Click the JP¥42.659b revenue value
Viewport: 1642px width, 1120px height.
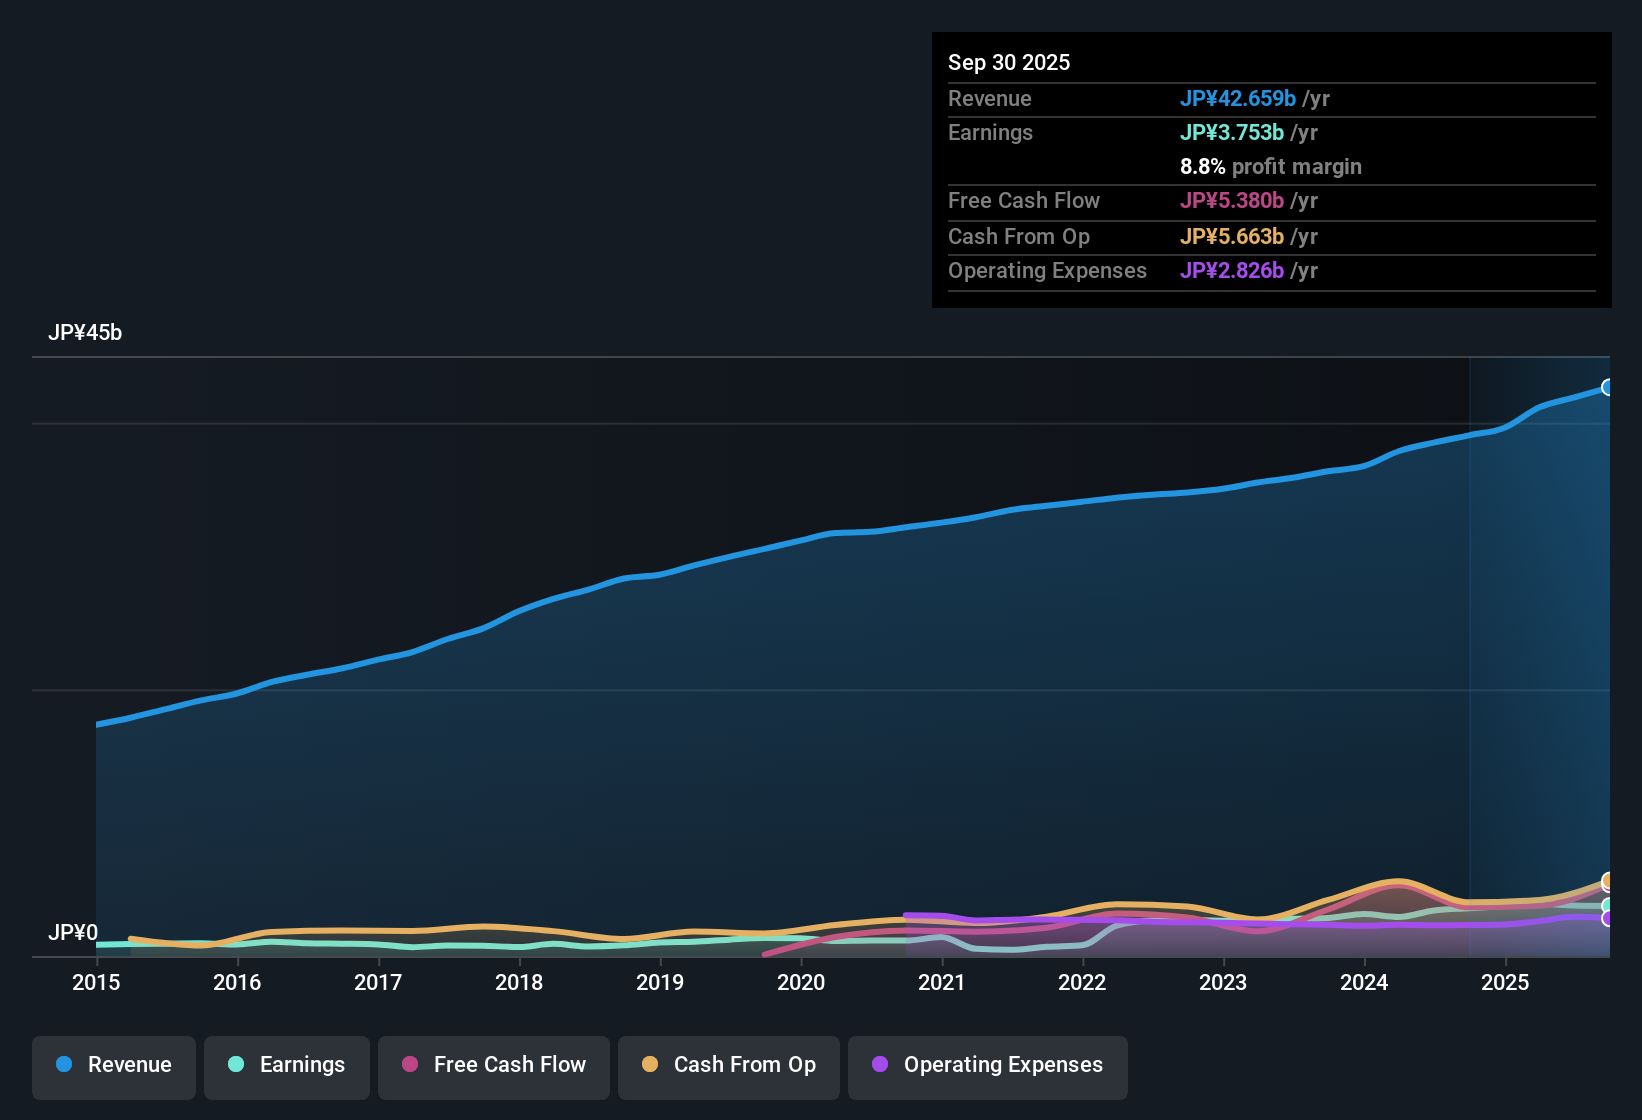tap(1239, 99)
